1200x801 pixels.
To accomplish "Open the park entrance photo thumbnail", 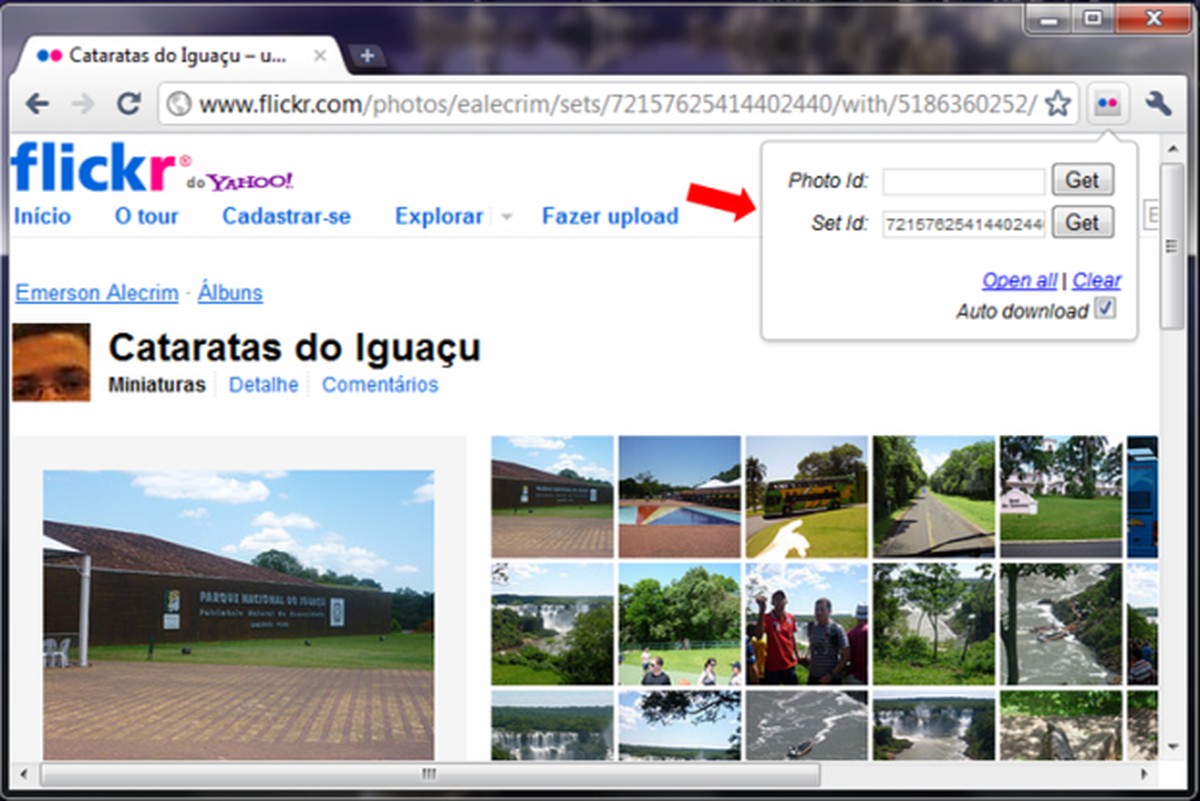I will click(x=552, y=496).
